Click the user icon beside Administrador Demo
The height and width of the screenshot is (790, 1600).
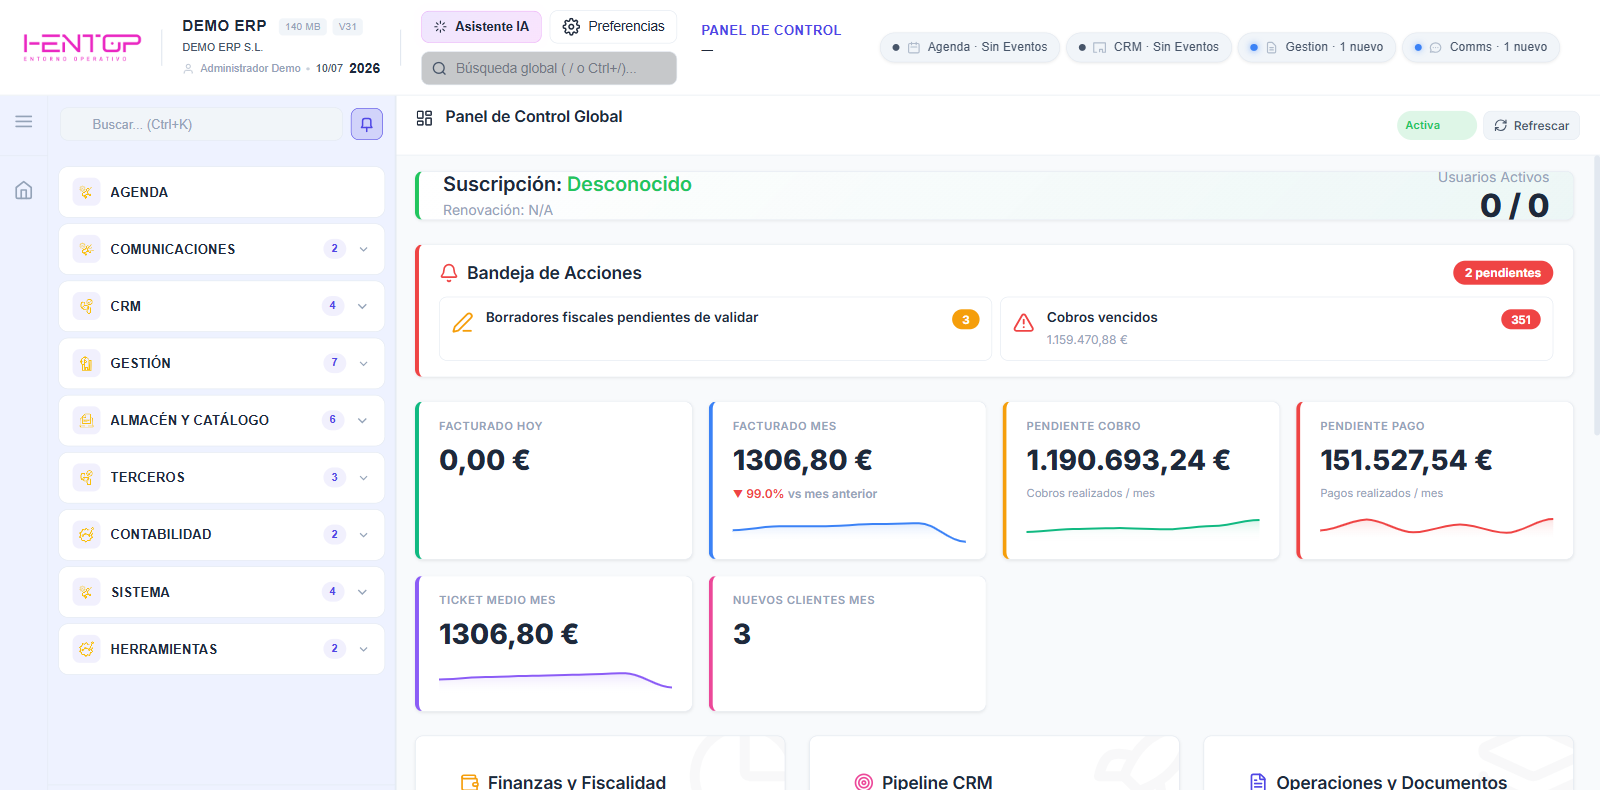188,69
